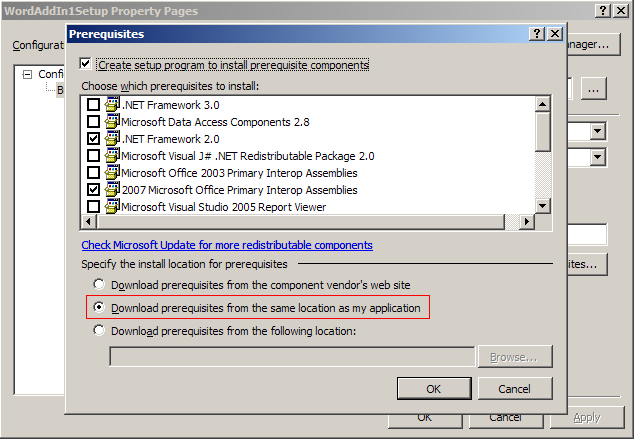Image resolution: width=634 pixels, height=439 pixels.
Task: Open the lower dropdown arrow in Property Pages
Action: click(598, 157)
